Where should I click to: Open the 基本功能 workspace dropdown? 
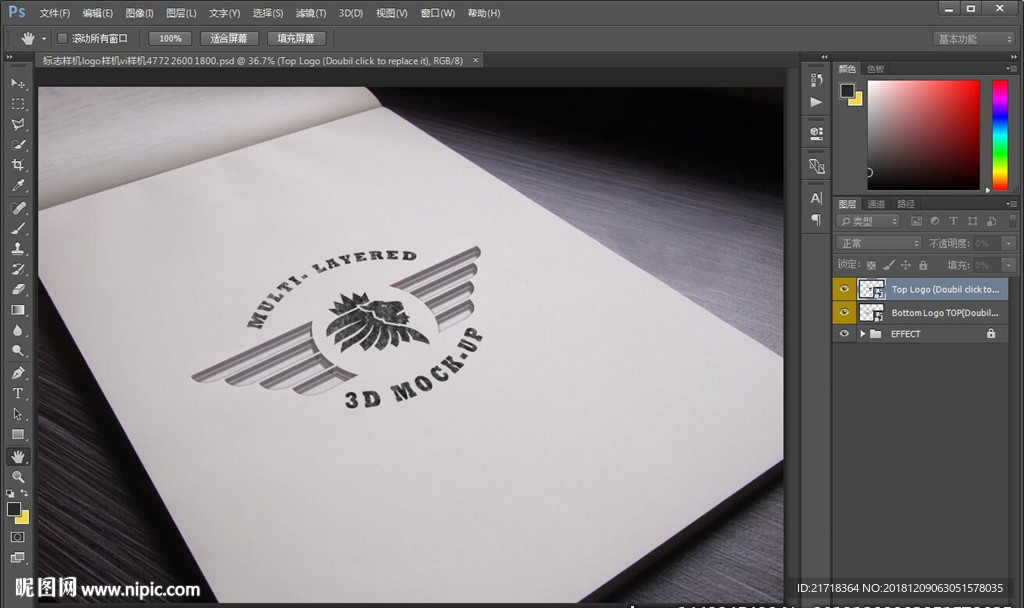(973, 39)
